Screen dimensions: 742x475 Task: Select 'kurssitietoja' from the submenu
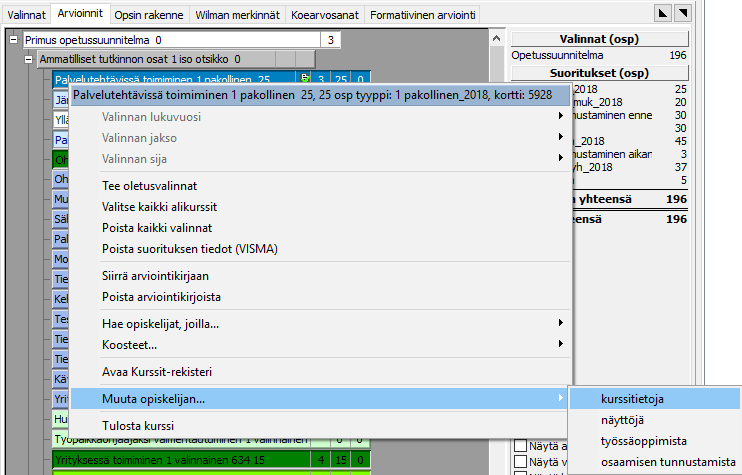632,399
